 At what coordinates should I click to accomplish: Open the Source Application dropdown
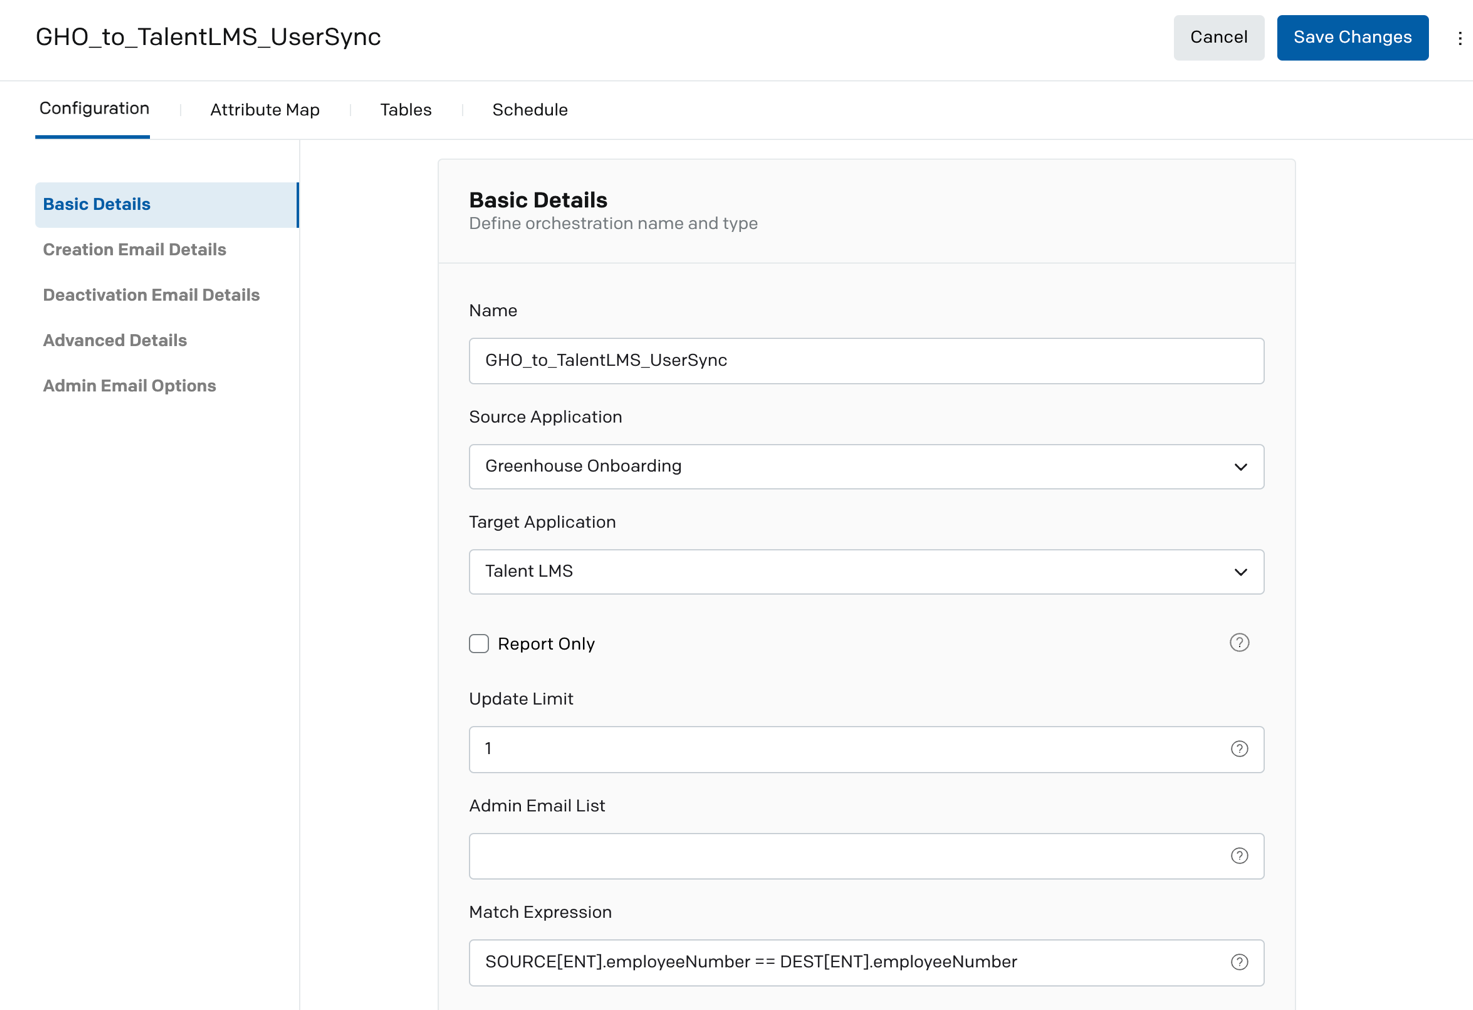pyautogui.click(x=866, y=467)
